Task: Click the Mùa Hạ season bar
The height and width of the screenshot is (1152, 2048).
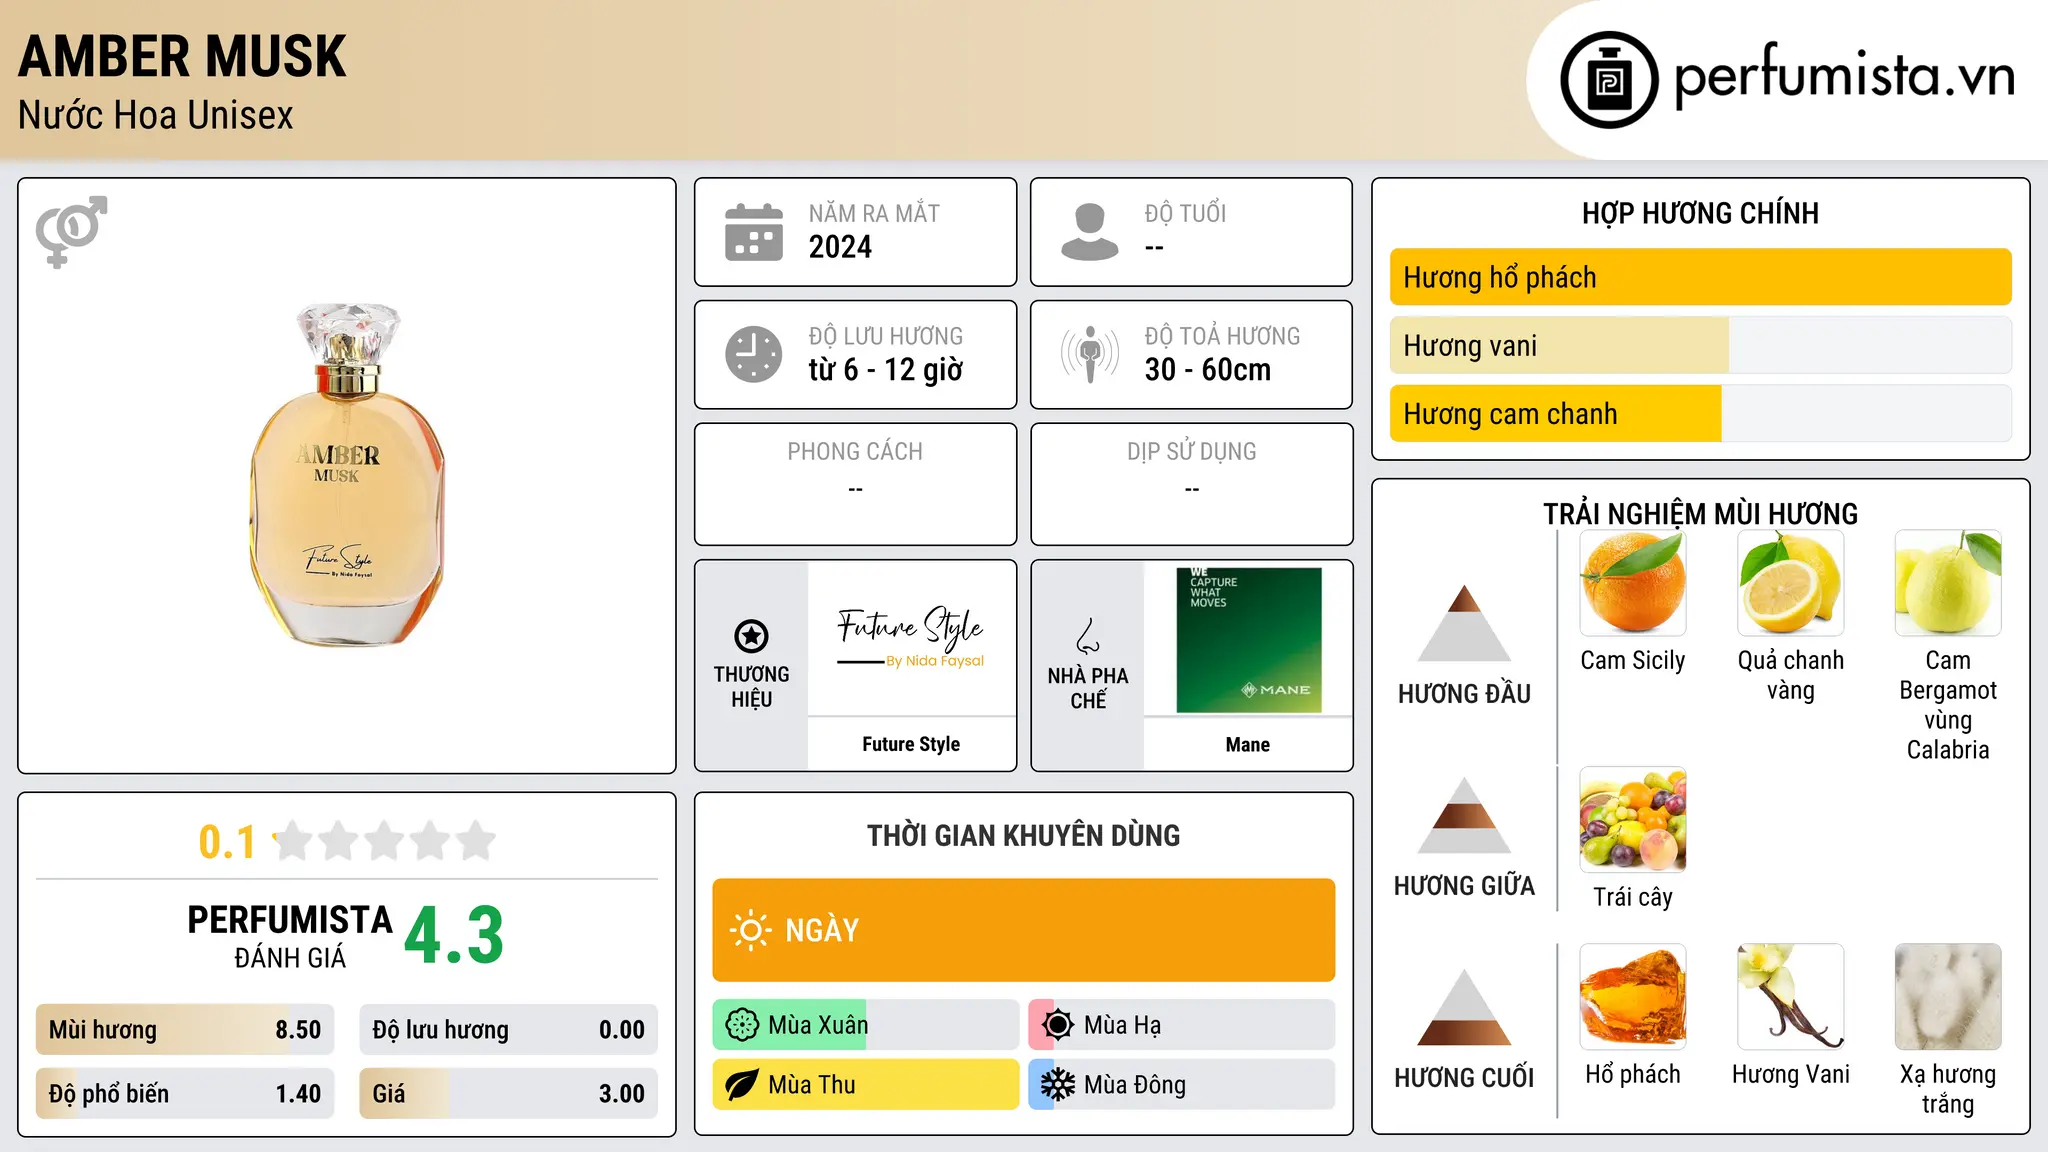Action: (1182, 1025)
